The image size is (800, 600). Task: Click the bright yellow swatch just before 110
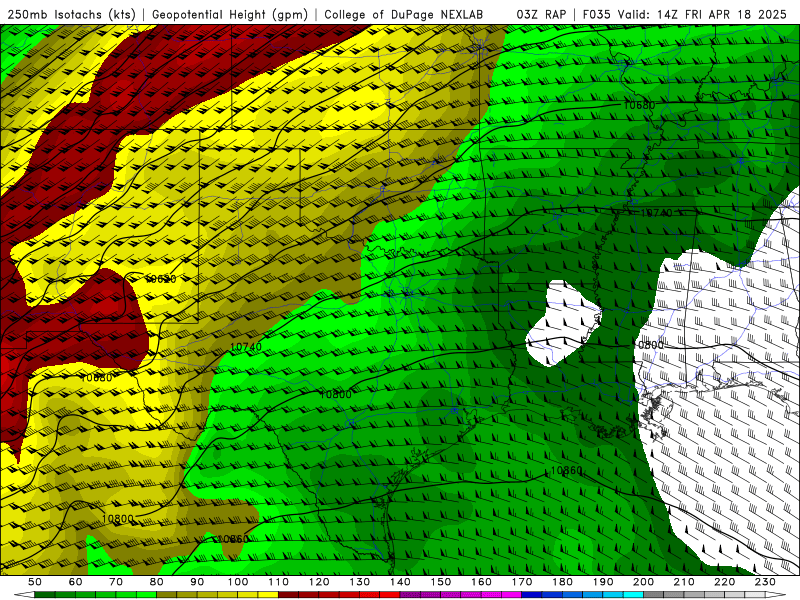[x=268, y=595]
